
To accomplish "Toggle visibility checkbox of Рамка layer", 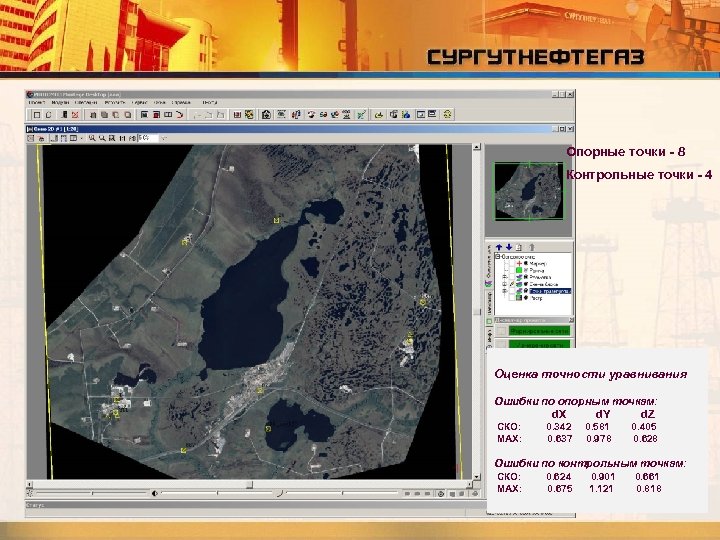I will point(510,271).
